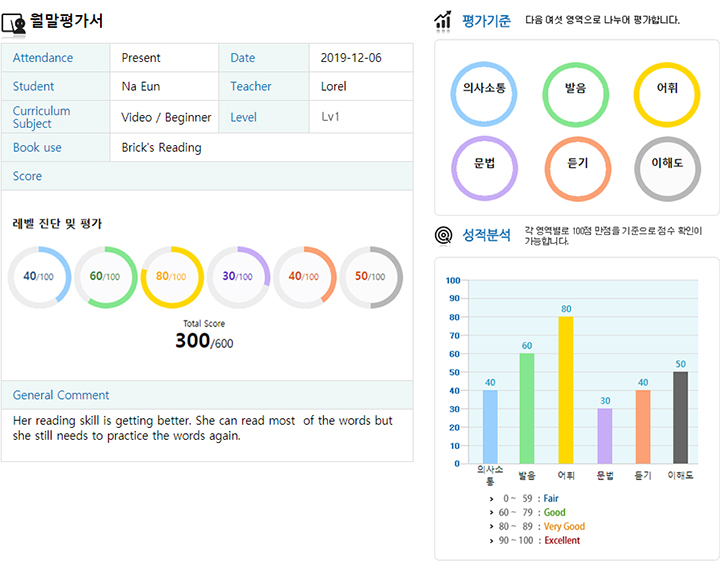The height and width of the screenshot is (562, 720).
Task: Click the 80/100 yellow score gauge
Action: (x=172, y=276)
